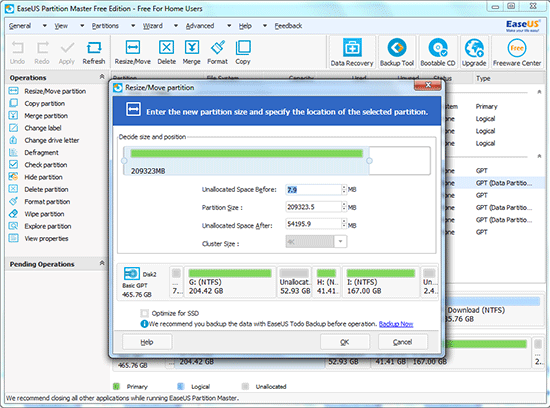Select the I: (NTFS) 167.00 GB block
This screenshot has height=408, width=550.
pos(381,282)
